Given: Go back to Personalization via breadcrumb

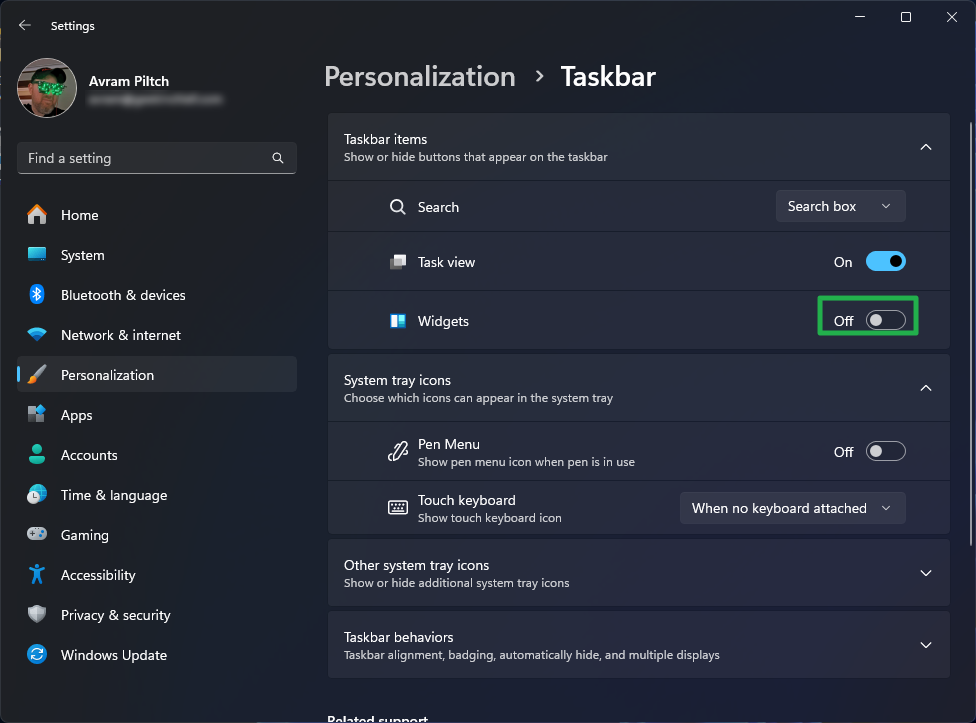Looking at the screenshot, I should (419, 76).
